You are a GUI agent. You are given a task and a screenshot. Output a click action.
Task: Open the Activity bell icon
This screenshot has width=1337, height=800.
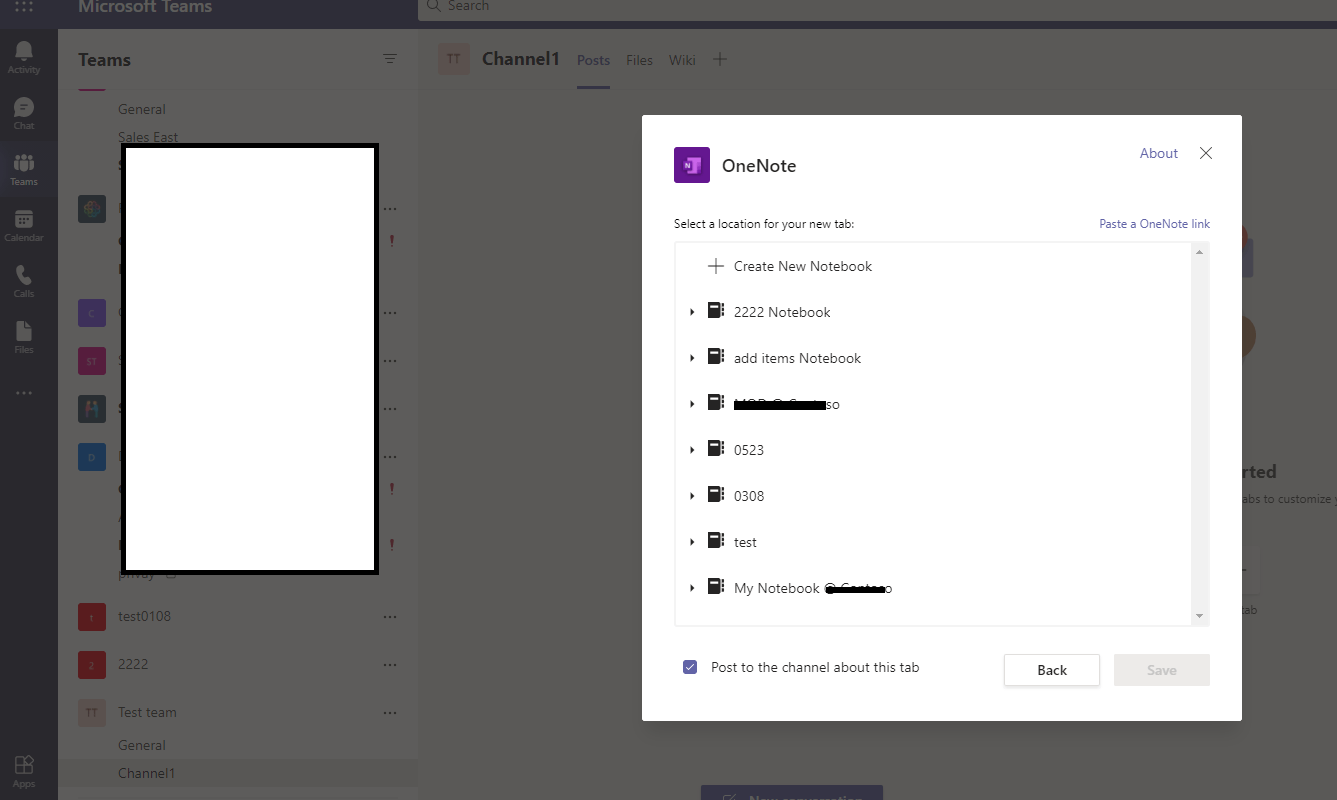click(24, 51)
